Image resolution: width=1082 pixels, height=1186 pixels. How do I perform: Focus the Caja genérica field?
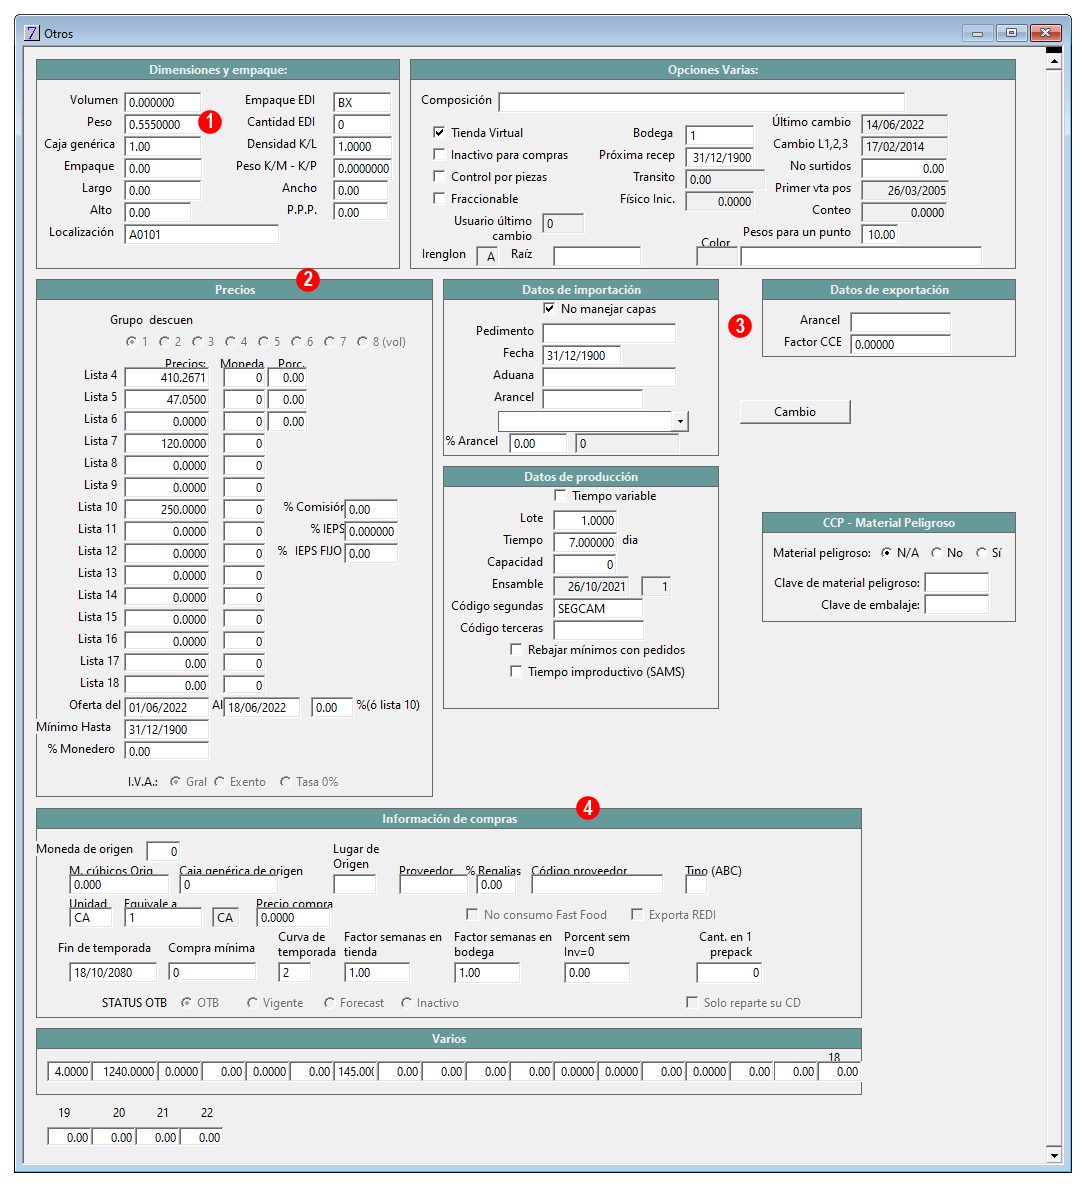(163, 146)
